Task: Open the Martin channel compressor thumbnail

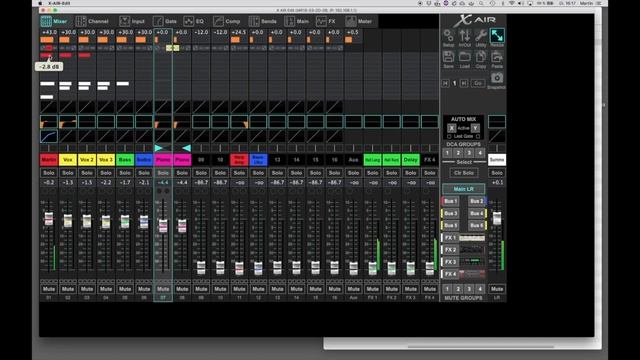Action: point(49,136)
